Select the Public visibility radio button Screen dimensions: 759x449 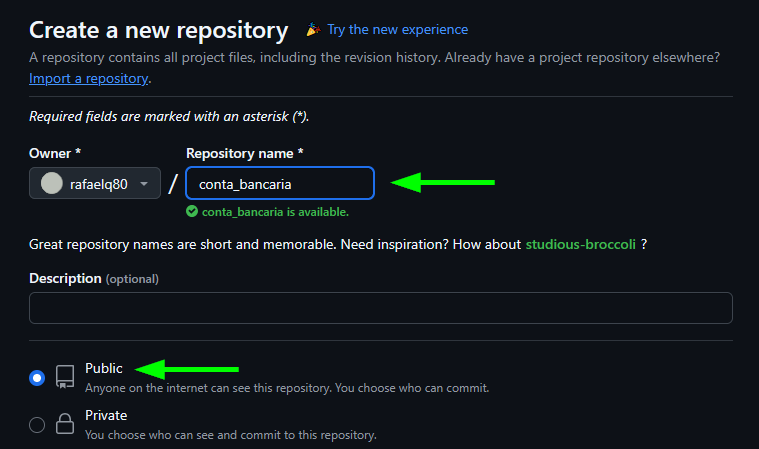coord(37,378)
